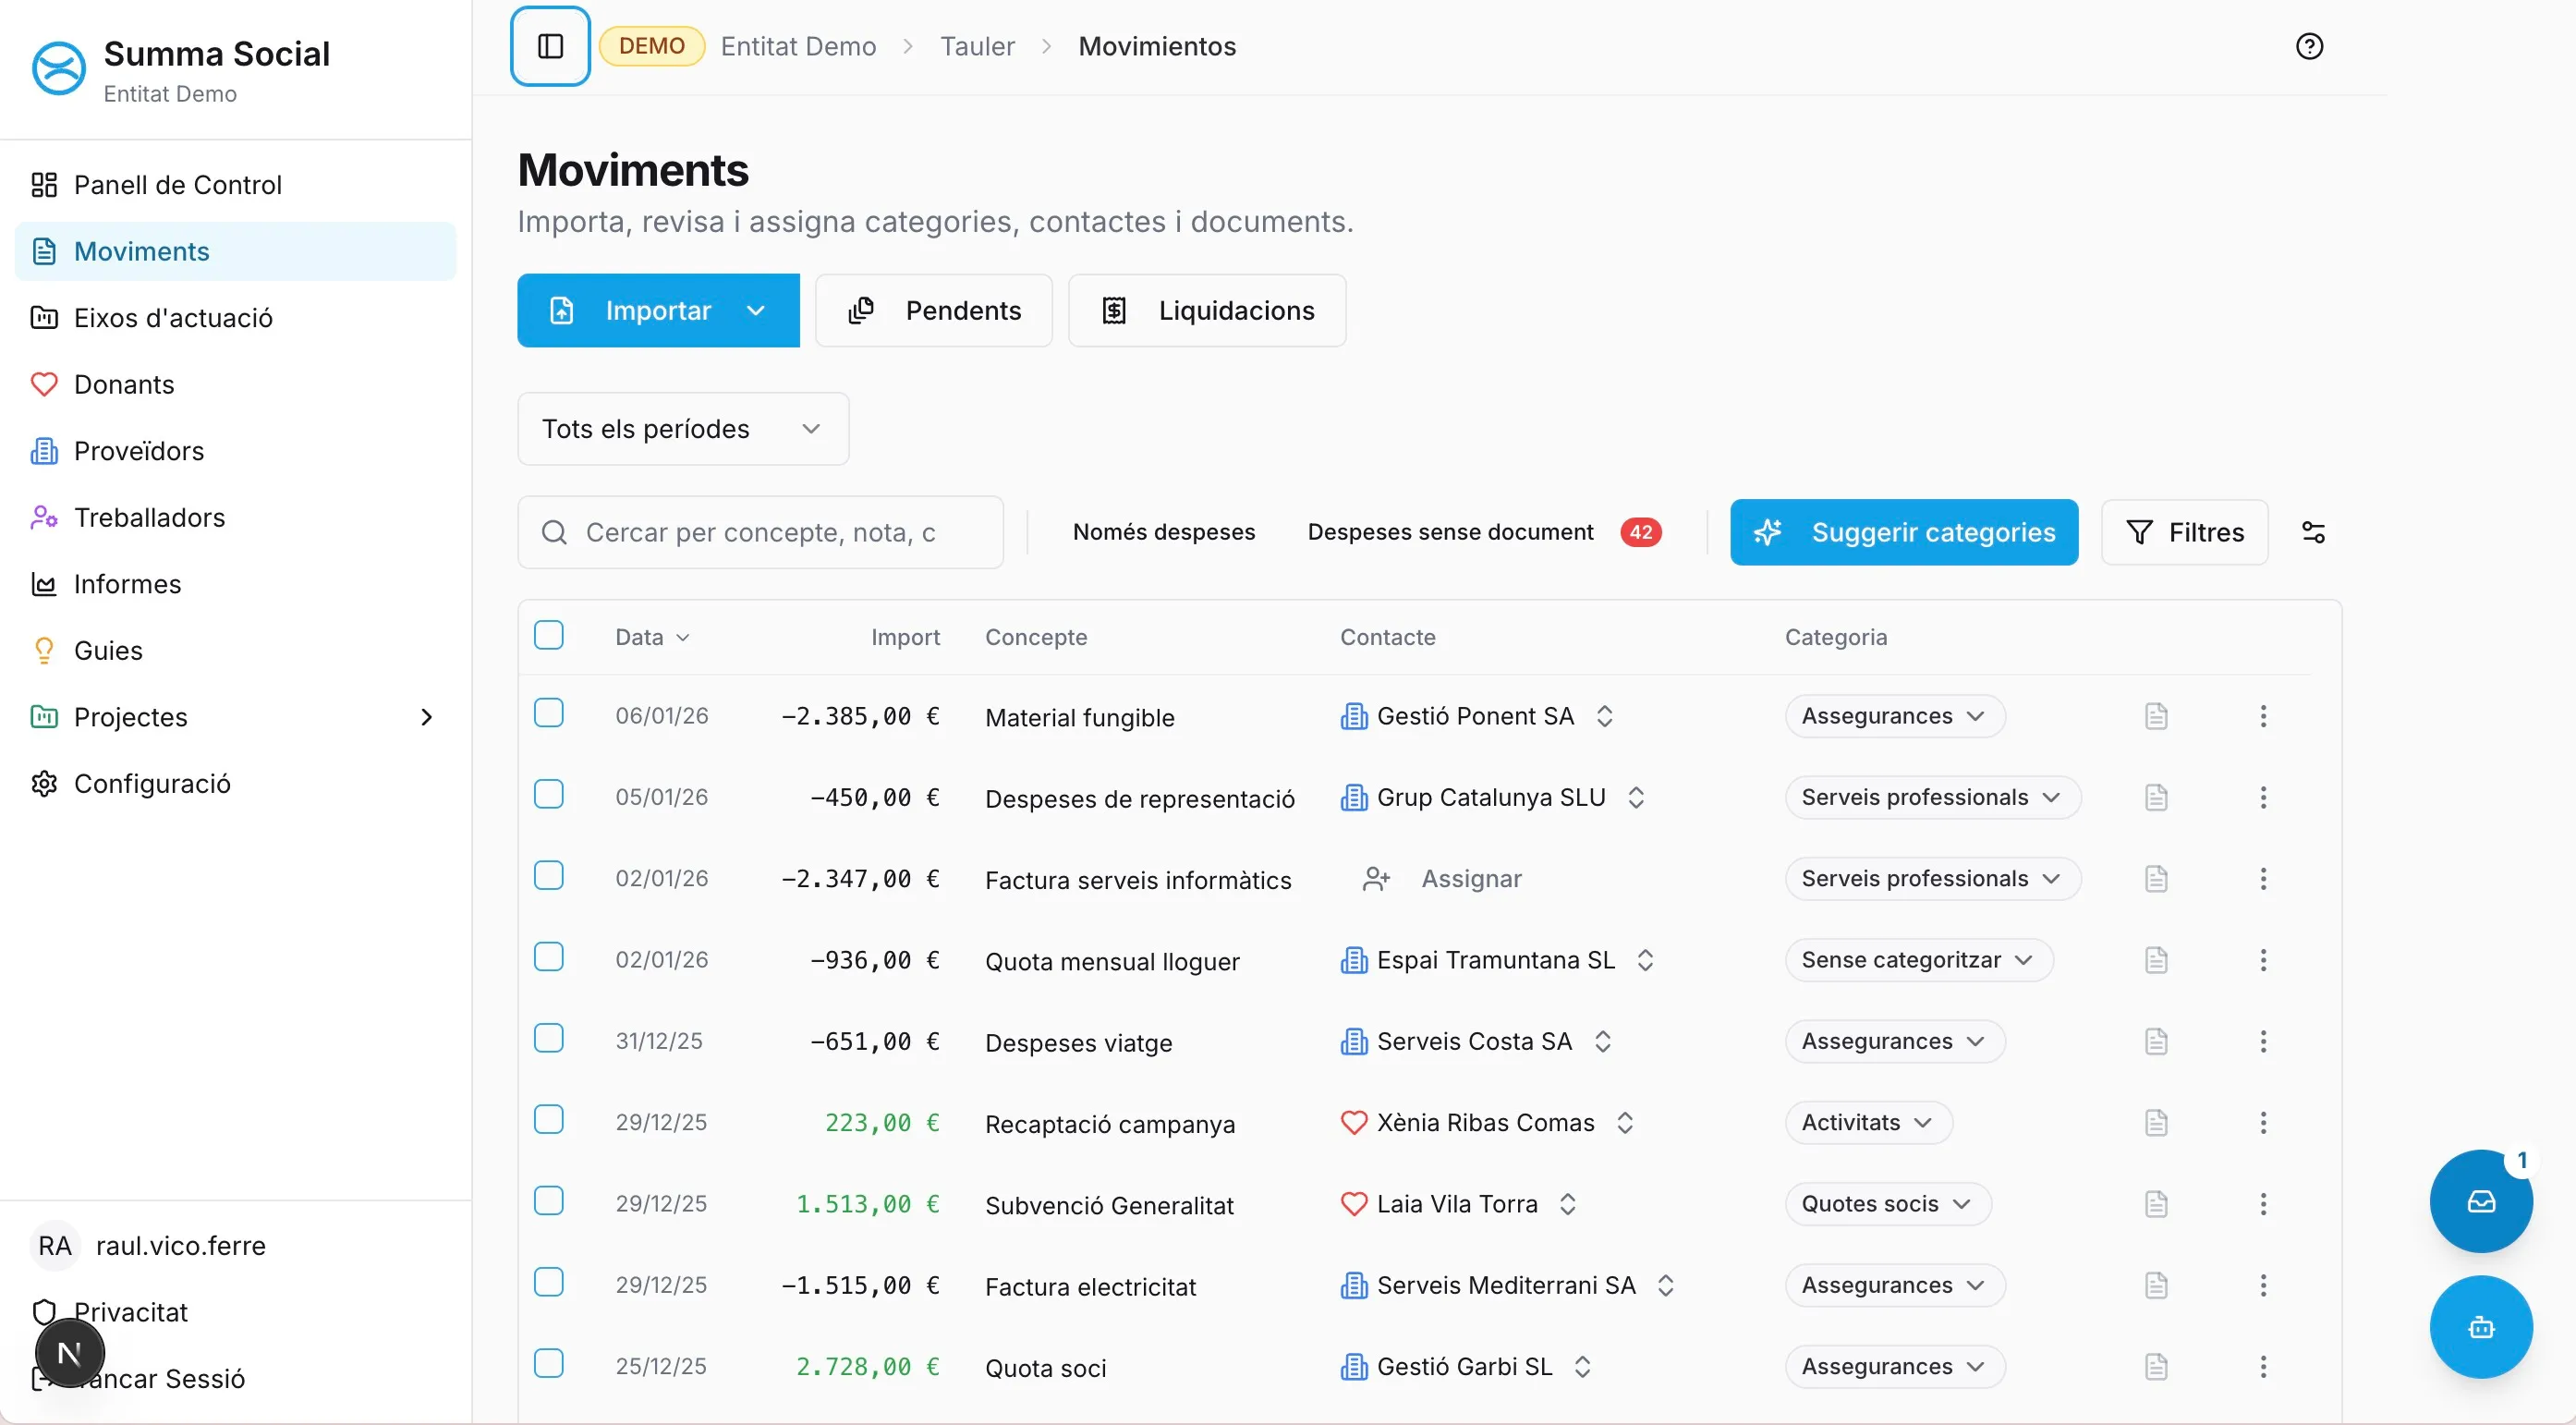Open category dropdown for Despeses de representació
The width and height of the screenshot is (2576, 1425).
(x=1933, y=797)
